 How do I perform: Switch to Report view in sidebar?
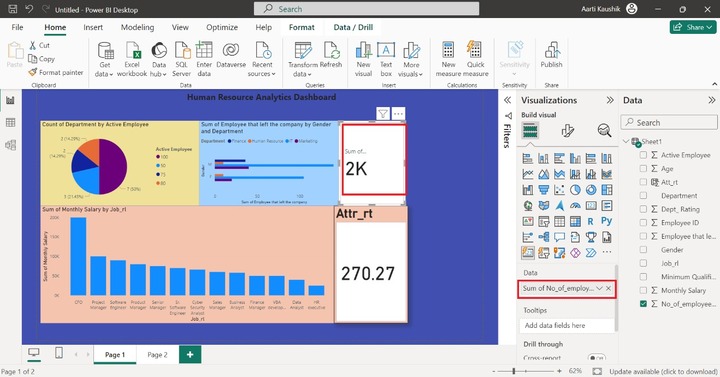(10, 100)
